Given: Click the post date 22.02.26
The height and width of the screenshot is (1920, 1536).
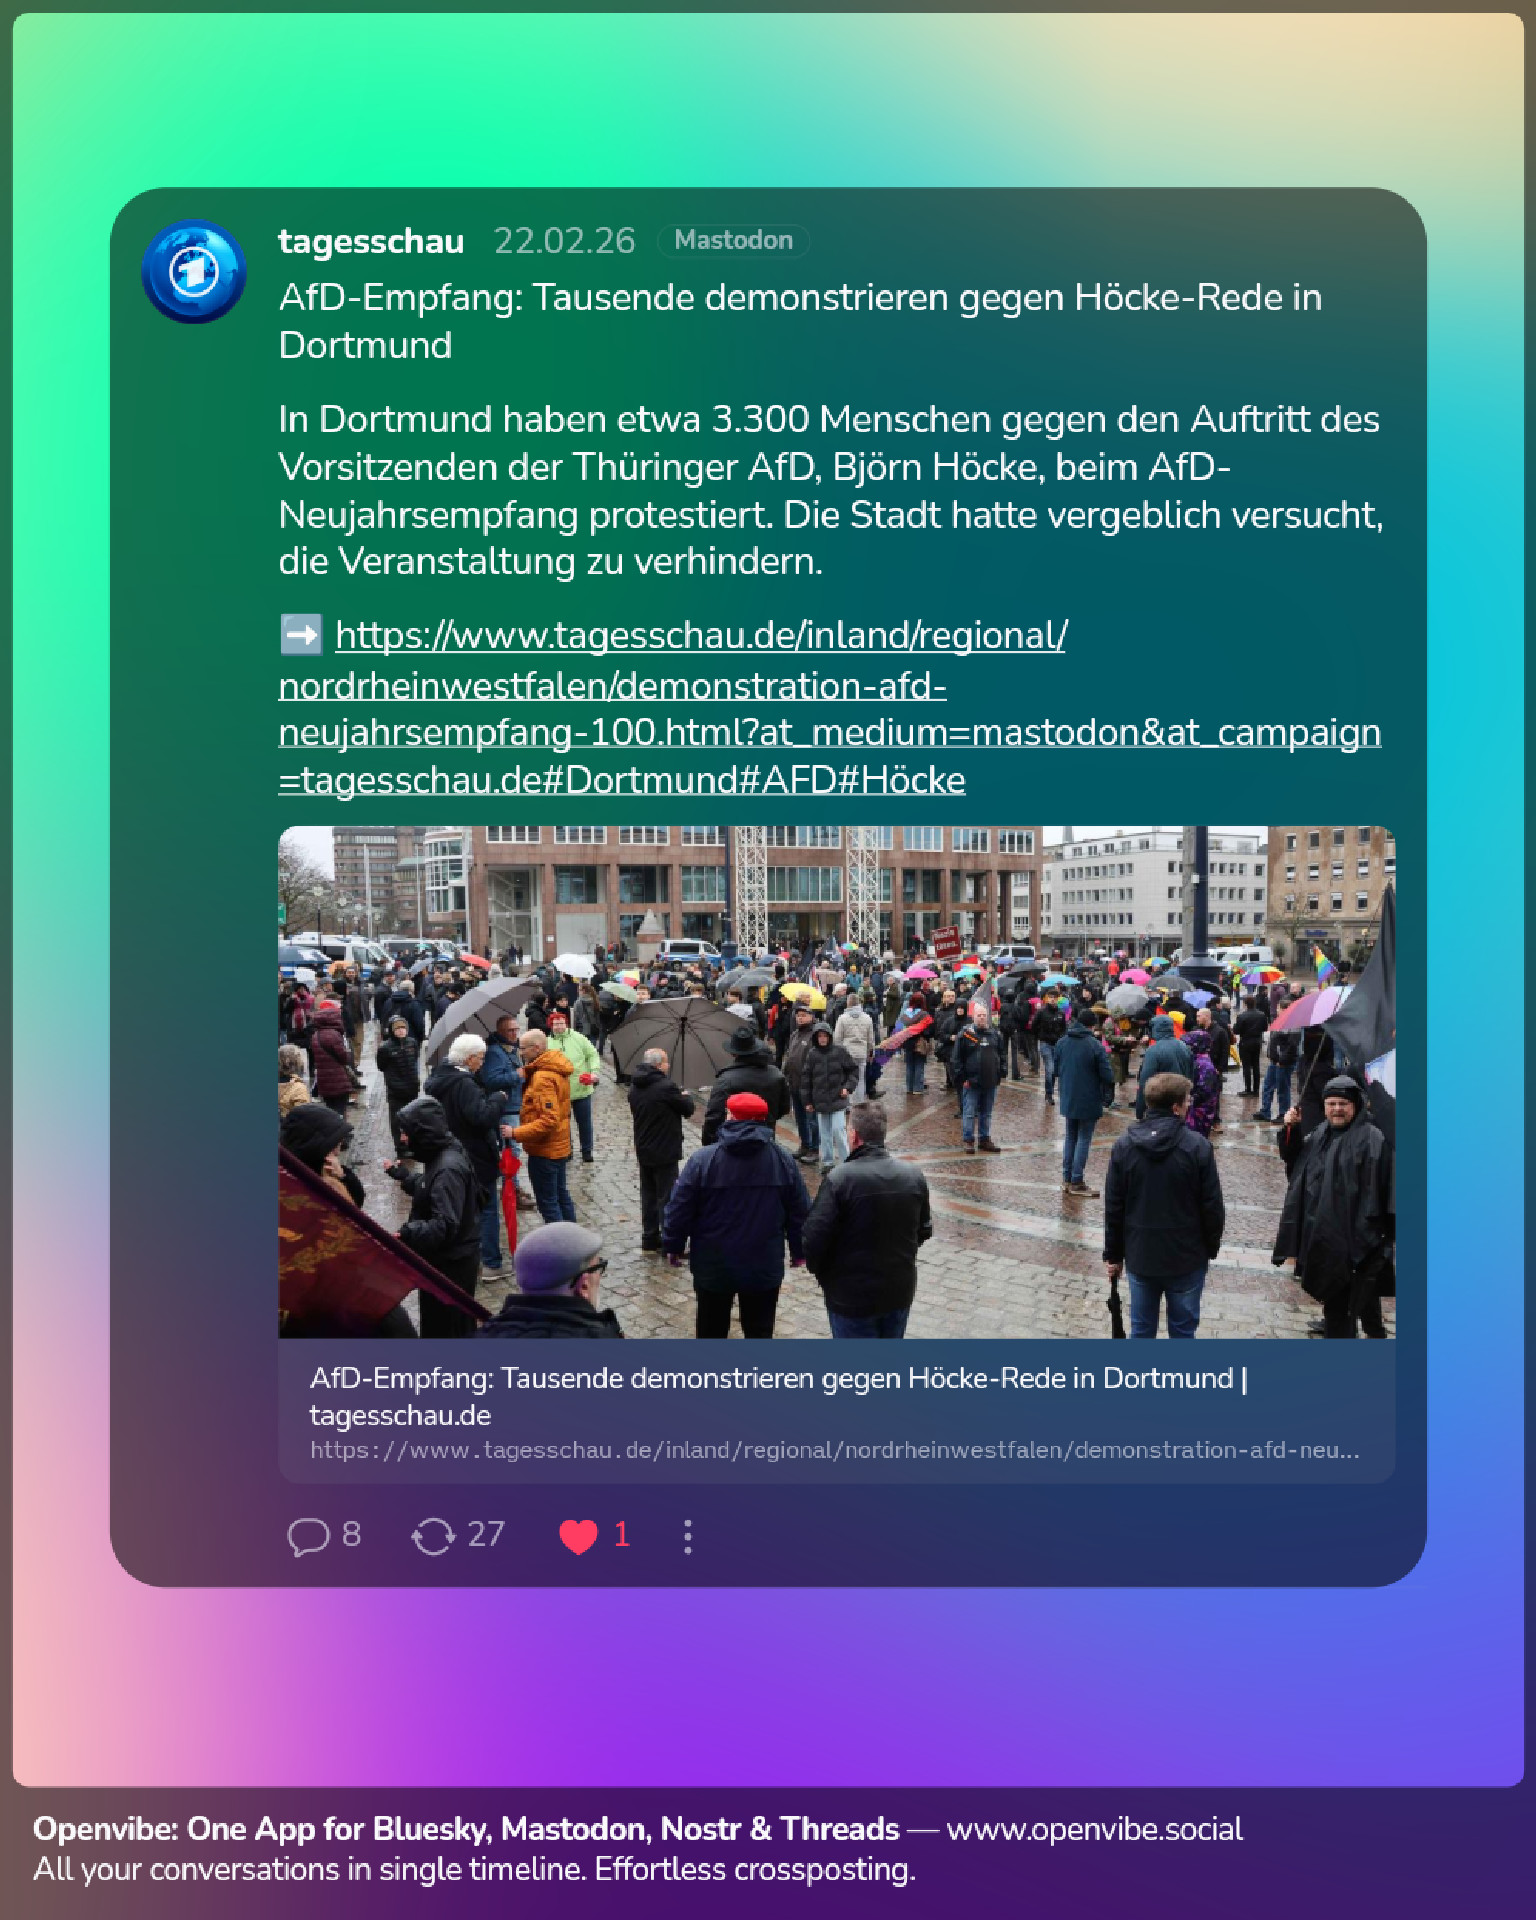Looking at the screenshot, I should pyautogui.click(x=564, y=241).
